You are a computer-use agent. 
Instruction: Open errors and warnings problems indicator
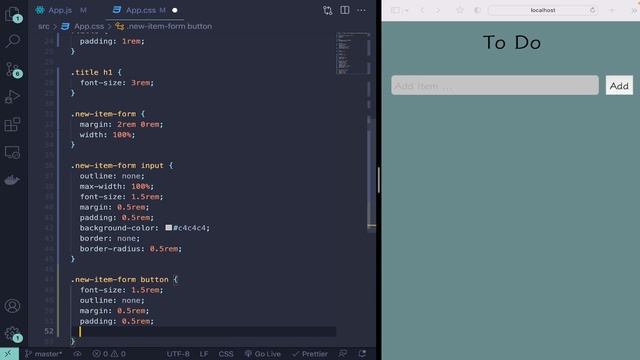tap(109, 354)
